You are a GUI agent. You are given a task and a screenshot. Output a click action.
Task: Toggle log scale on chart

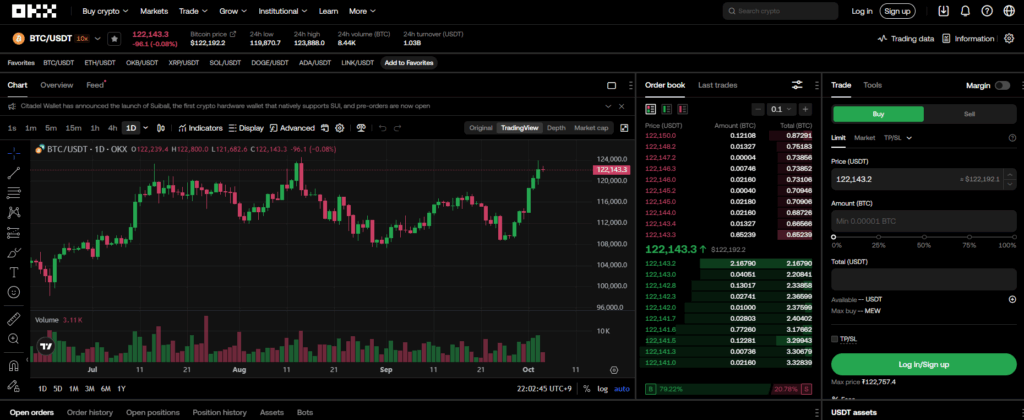coord(603,388)
